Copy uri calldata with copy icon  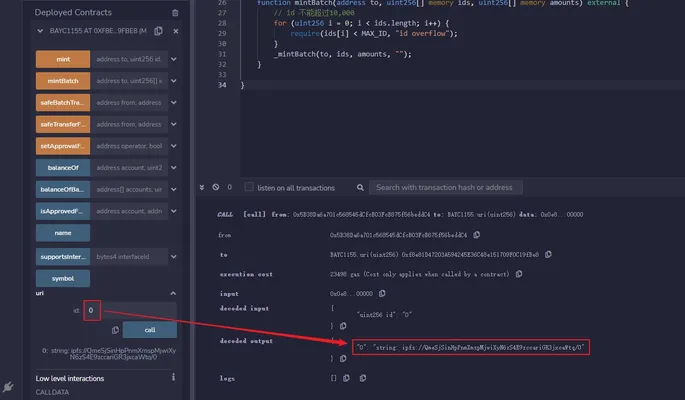point(115,330)
